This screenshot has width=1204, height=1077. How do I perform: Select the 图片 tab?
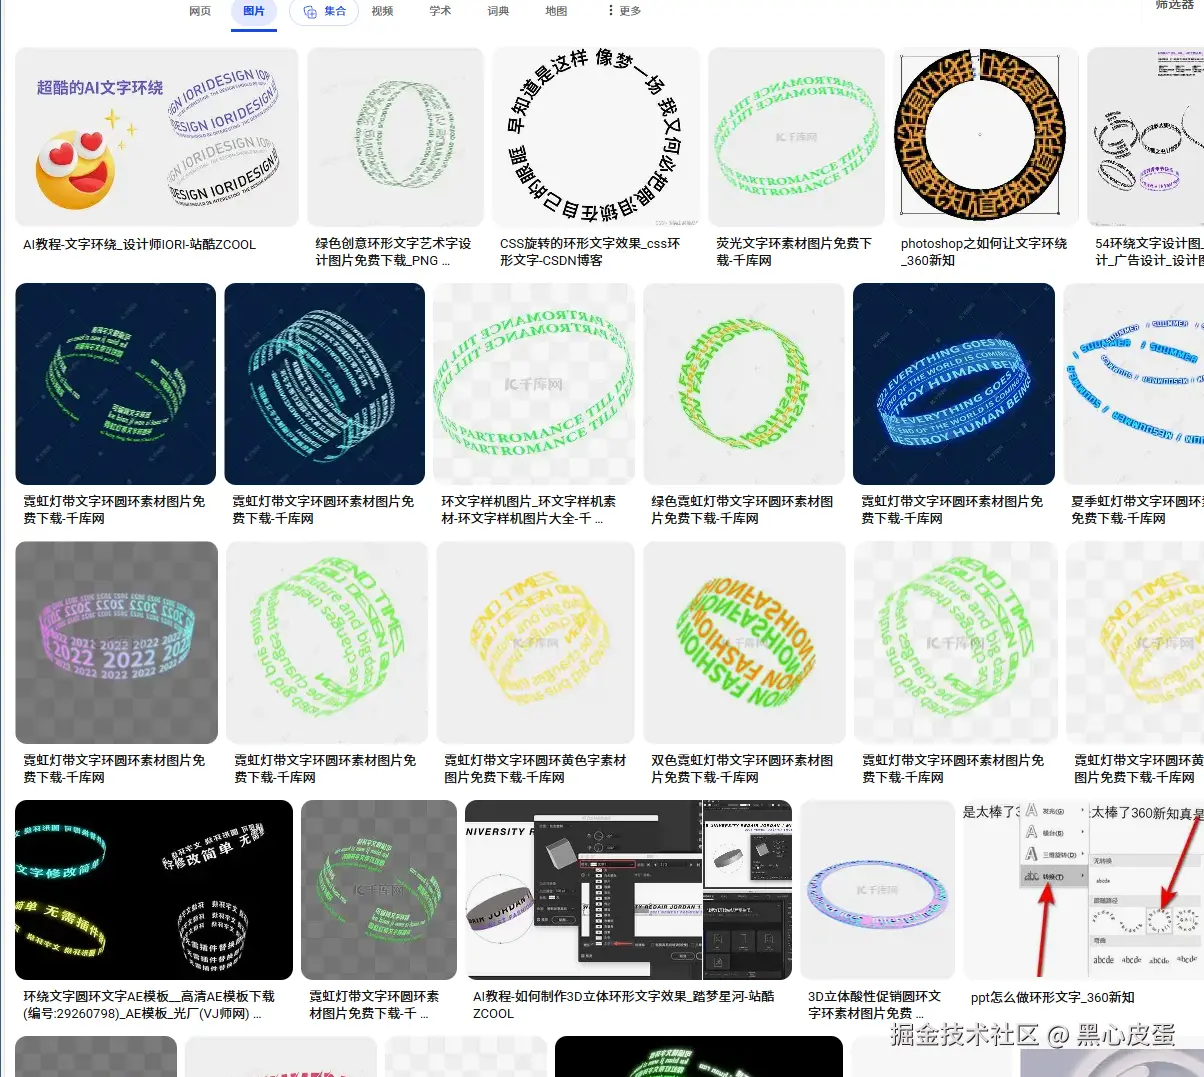click(254, 11)
